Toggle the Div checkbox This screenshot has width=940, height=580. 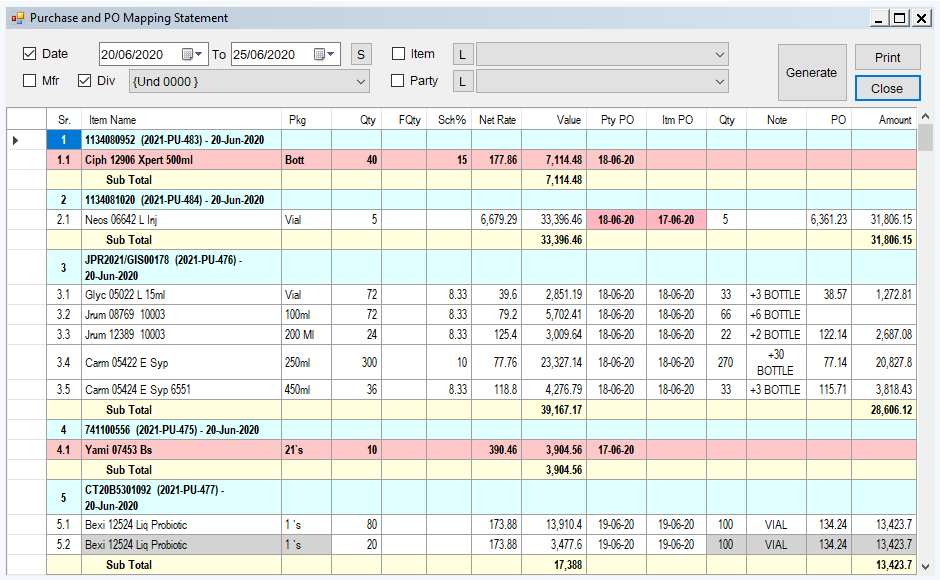coord(84,81)
